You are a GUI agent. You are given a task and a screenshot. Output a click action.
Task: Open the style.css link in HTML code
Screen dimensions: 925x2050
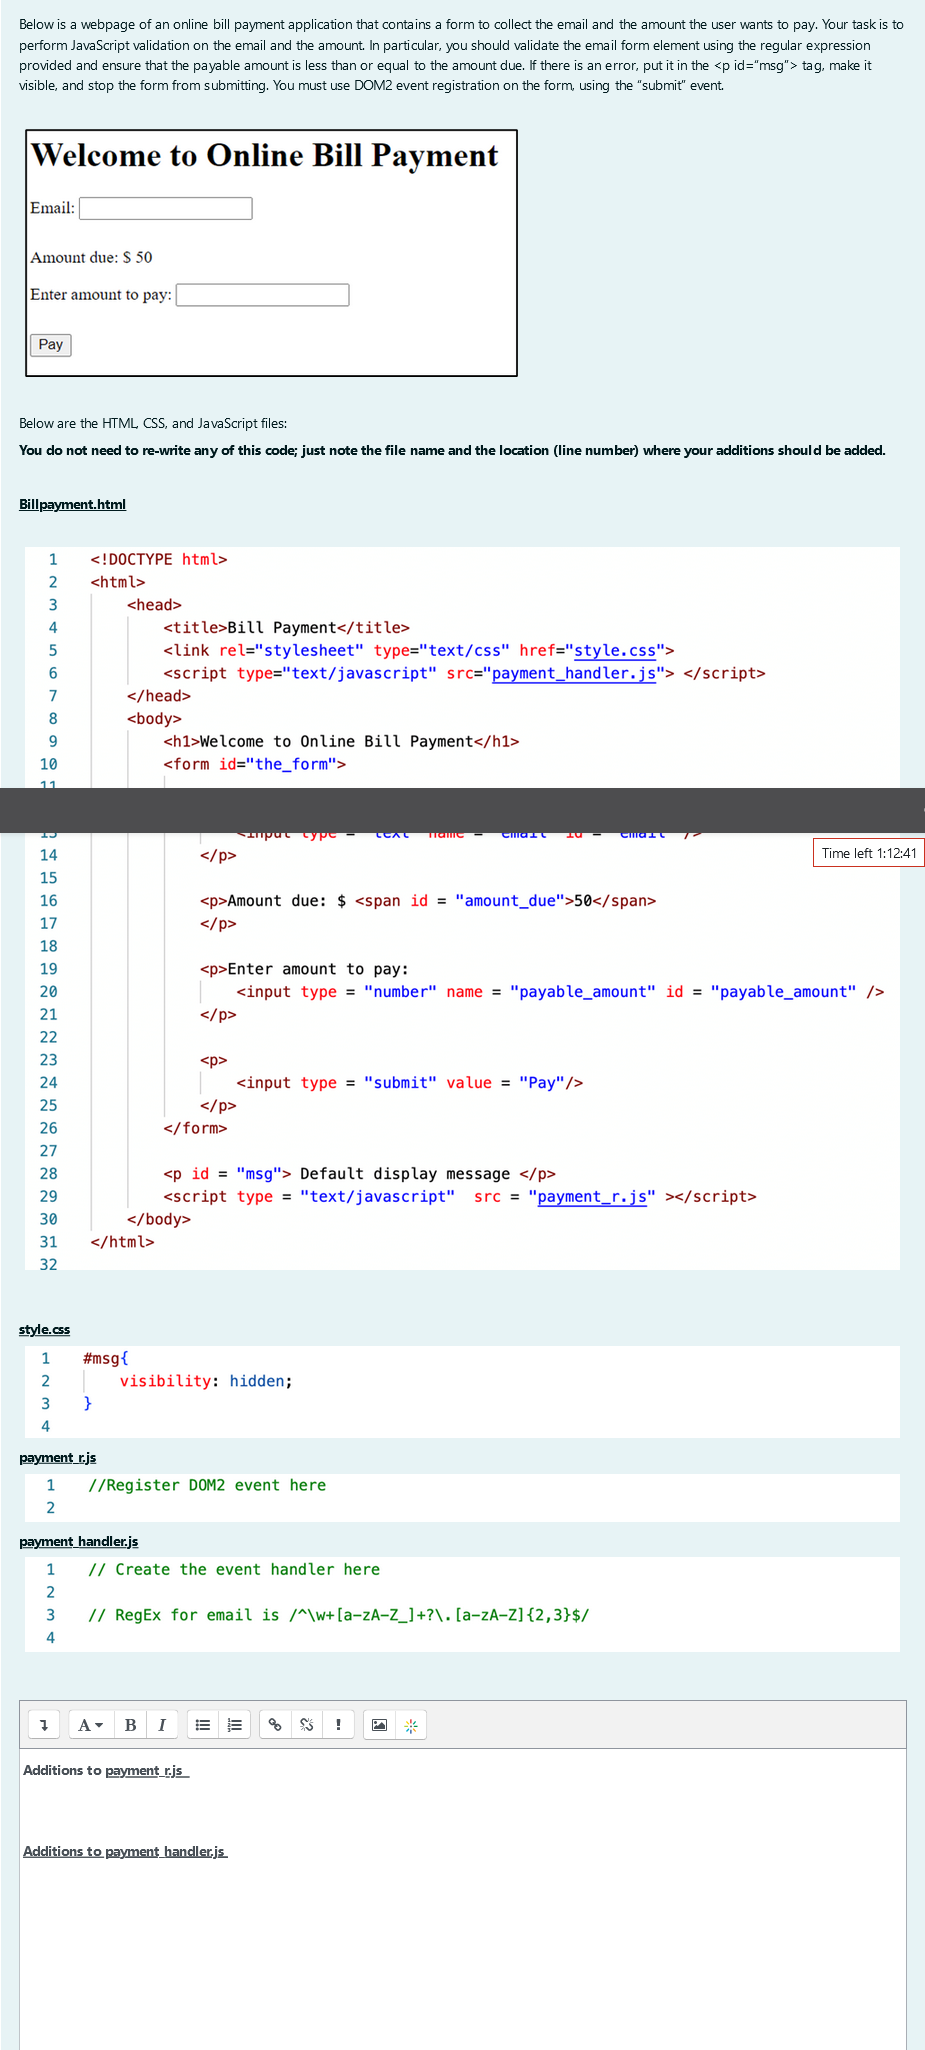click(x=615, y=651)
